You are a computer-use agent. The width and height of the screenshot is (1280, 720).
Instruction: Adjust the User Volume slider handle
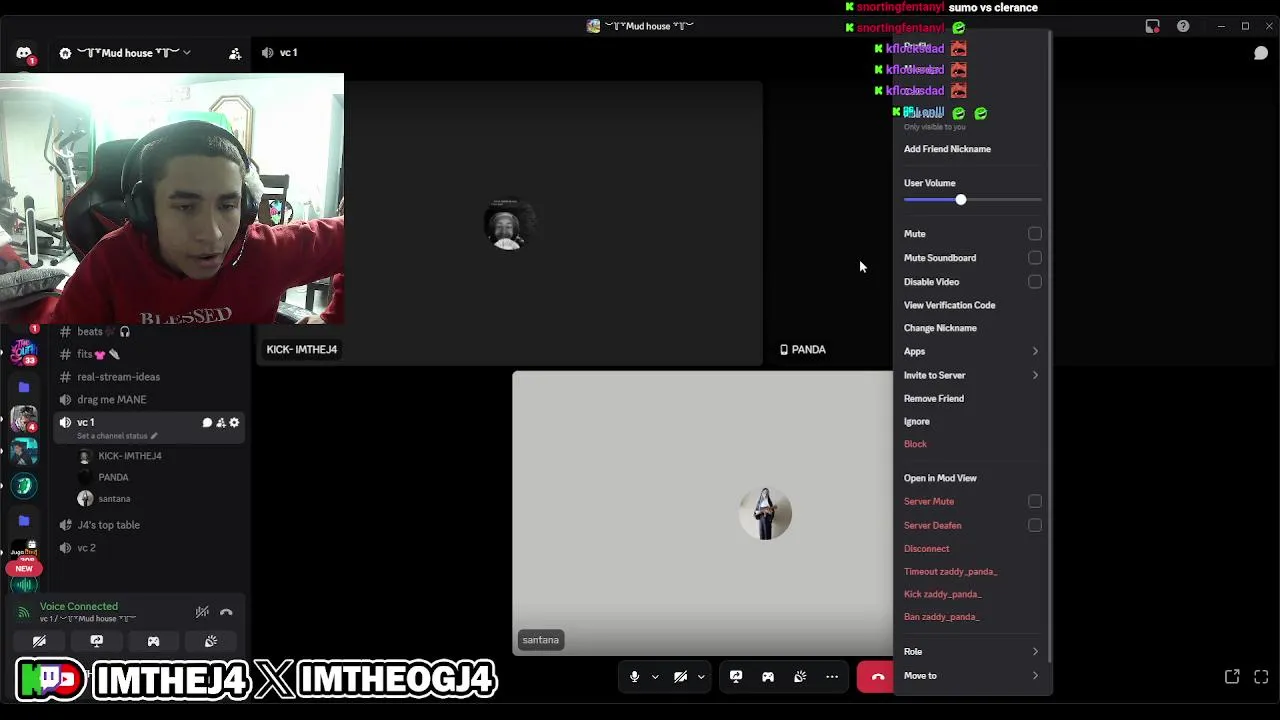click(960, 200)
